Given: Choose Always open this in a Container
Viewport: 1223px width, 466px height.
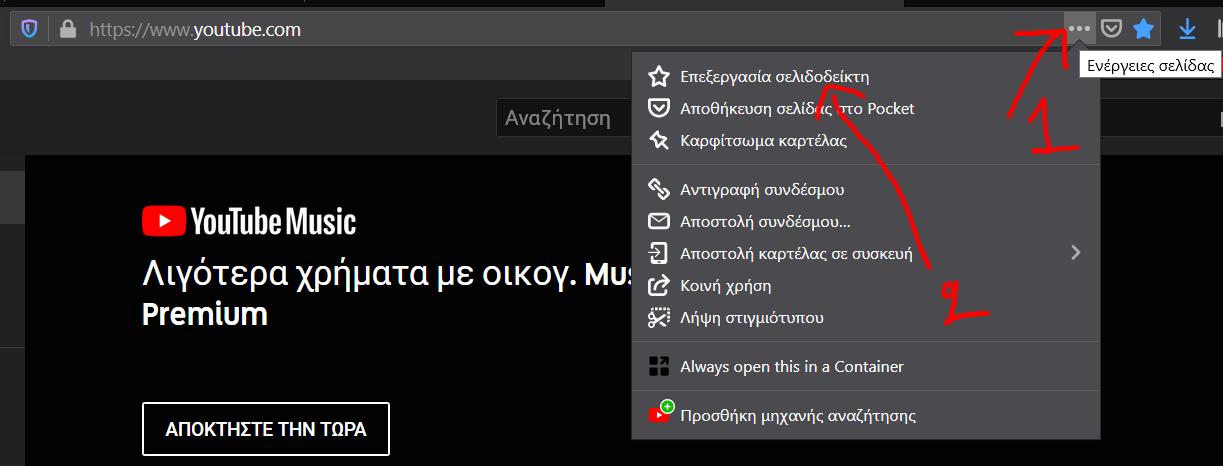Looking at the screenshot, I should point(867,366).
